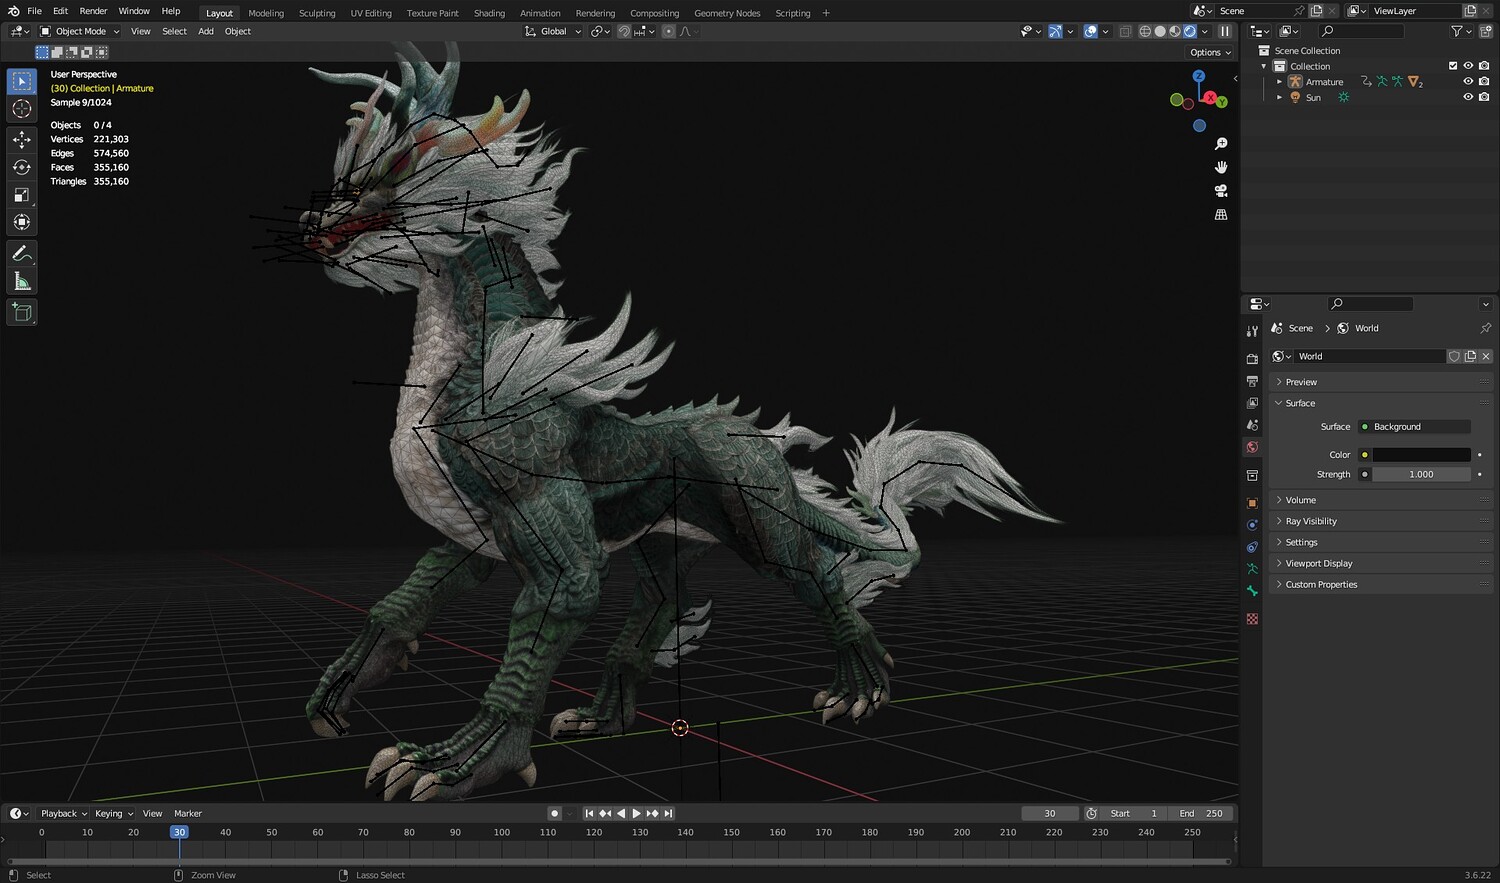This screenshot has height=883, width=1500.
Task: Open the Render menu
Action: pos(93,11)
